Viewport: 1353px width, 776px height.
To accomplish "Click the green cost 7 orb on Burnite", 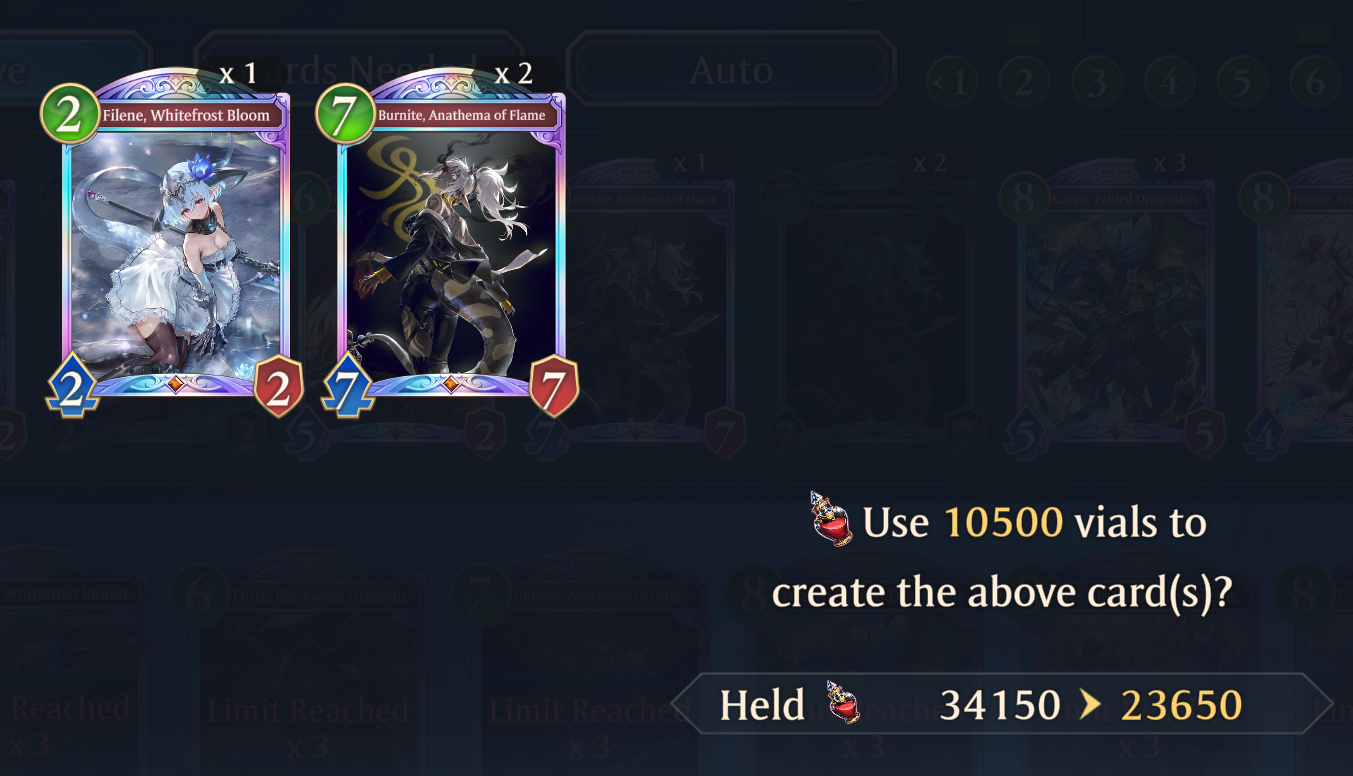I will (x=345, y=115).
